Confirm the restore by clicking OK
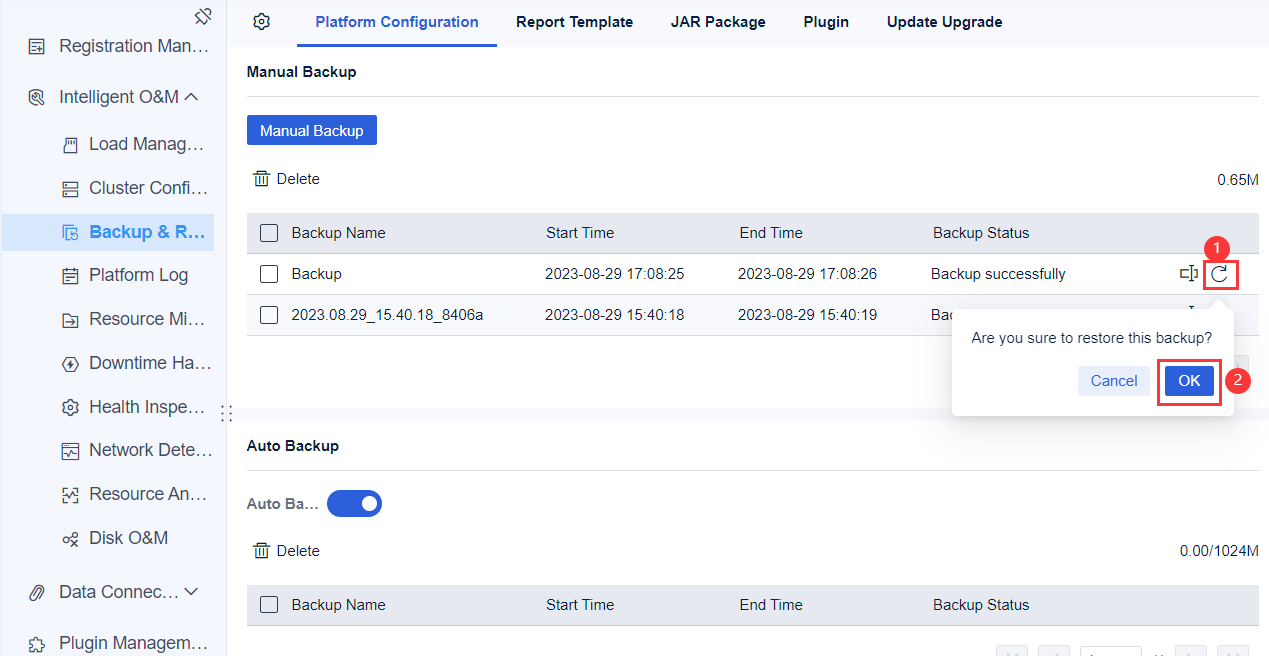Screen dimensions: 1269x656 tap(1189, 380)
